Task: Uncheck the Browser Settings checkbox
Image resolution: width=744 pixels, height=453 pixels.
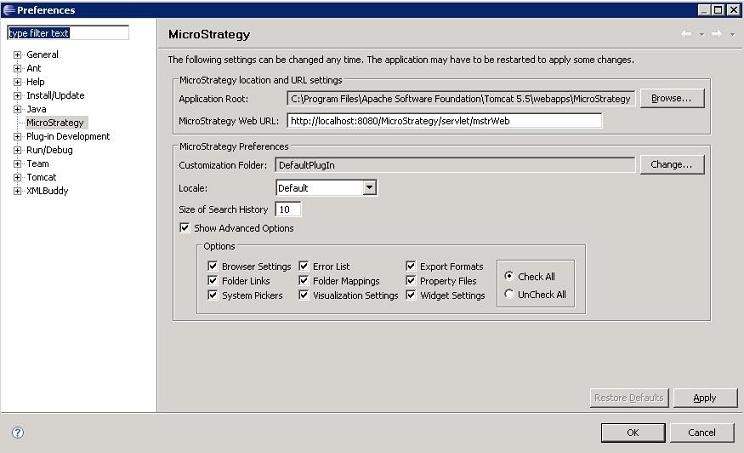Action: click(213, 267)
